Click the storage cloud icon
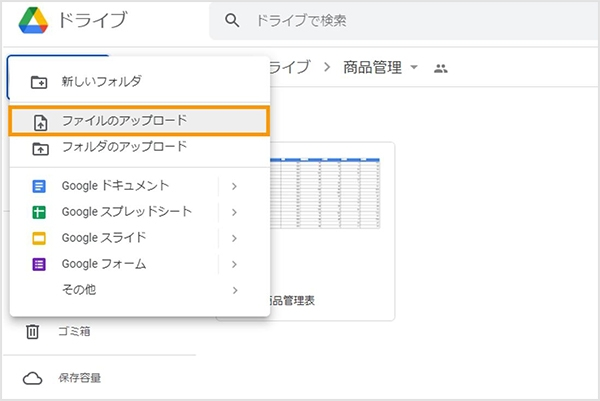The image size is (600, 401). click(32, 378)
